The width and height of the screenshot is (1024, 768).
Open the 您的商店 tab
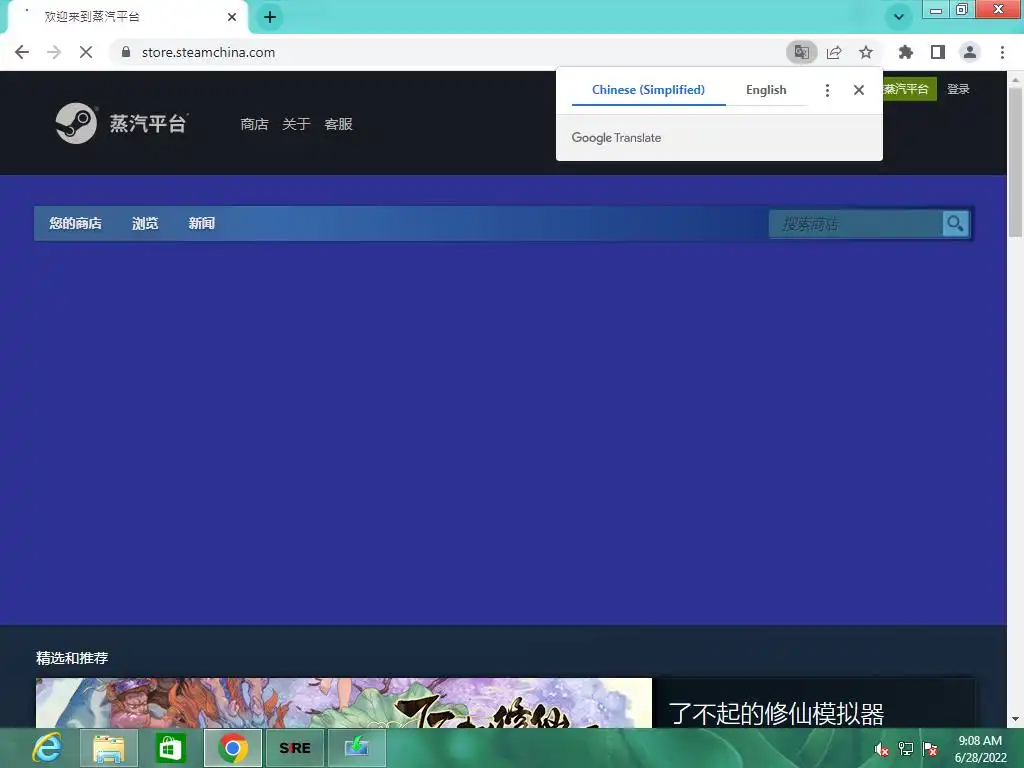click(76, 223)
